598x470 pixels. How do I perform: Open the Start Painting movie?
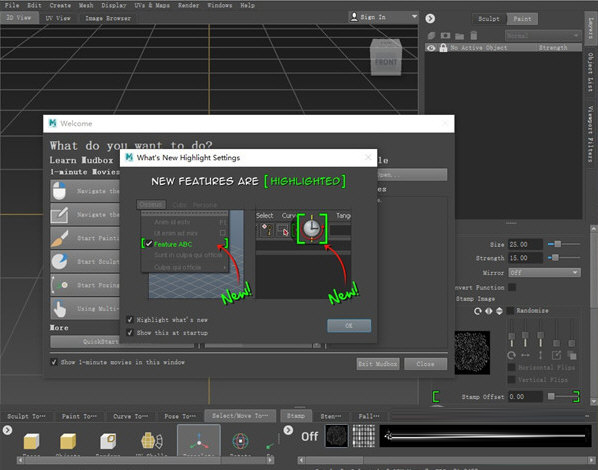tap(85, 238)
